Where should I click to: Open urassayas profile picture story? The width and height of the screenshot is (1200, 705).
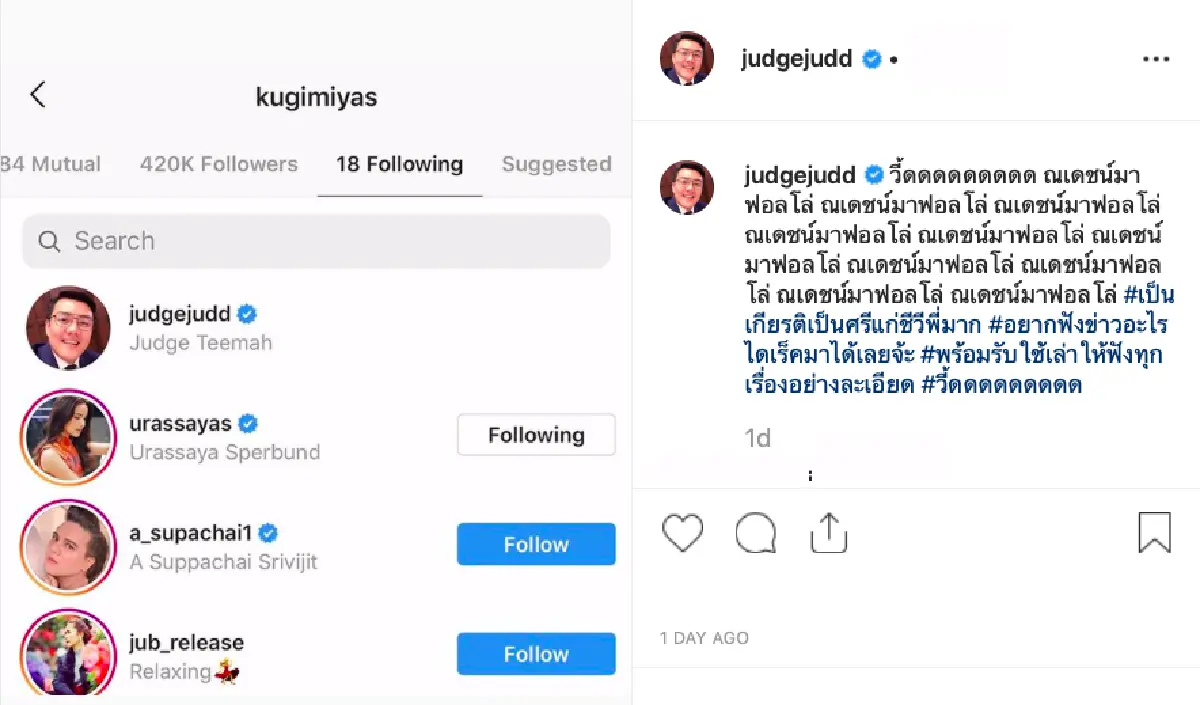[x=67, y=437]
